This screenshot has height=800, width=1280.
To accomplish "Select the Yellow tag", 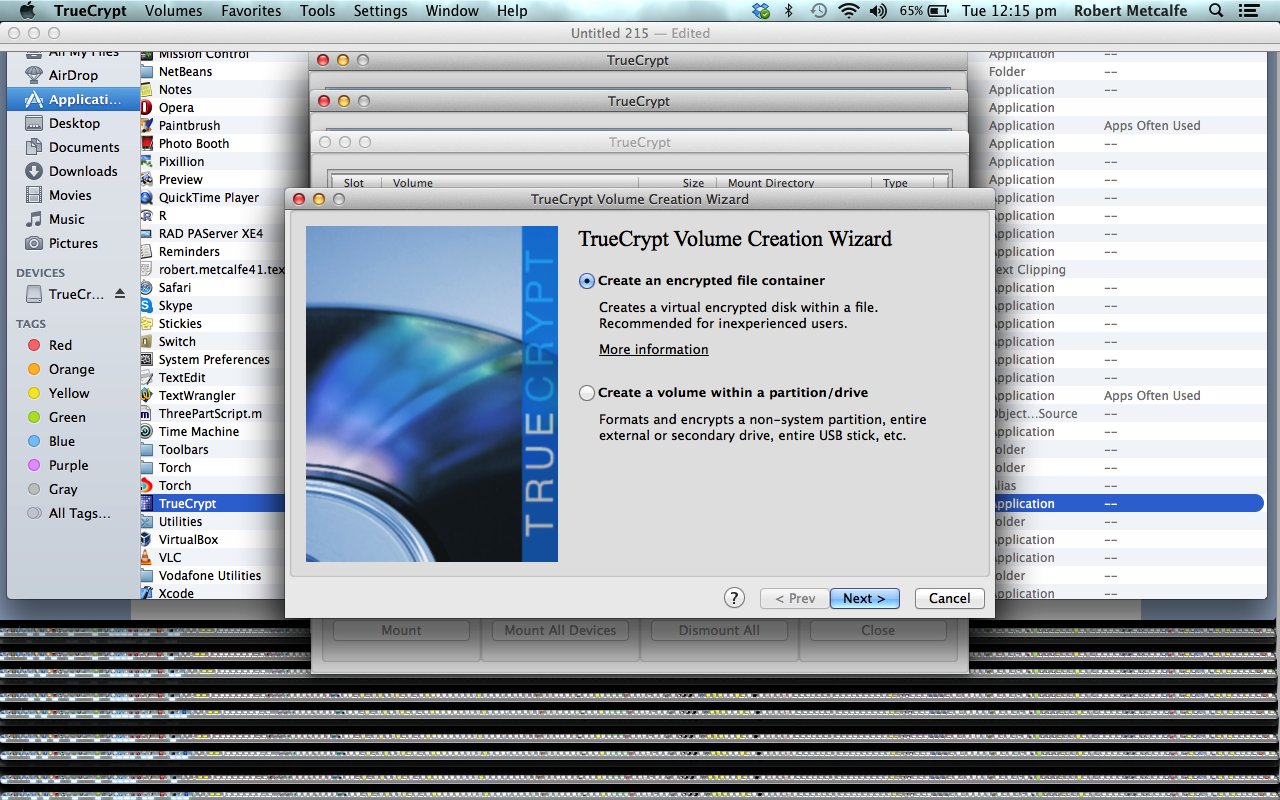I will (x=69, y=393).
